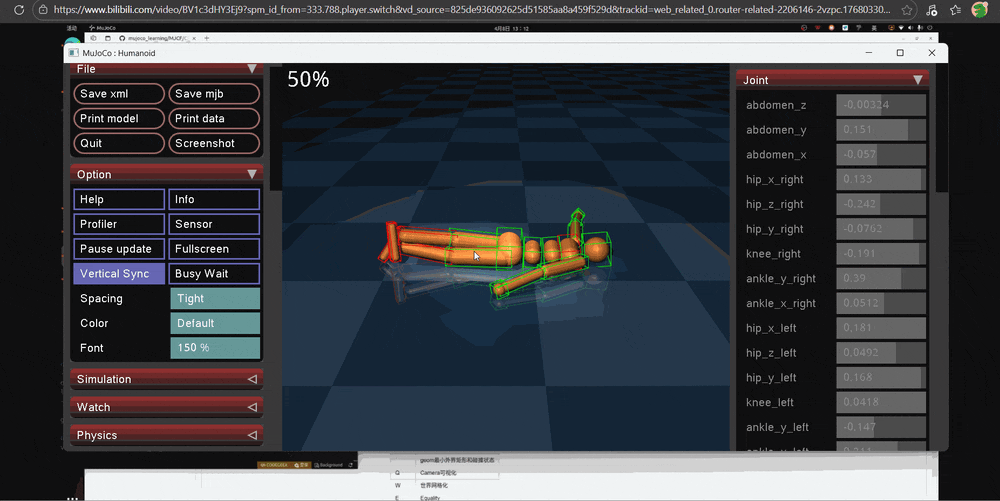Adjust the ankle_y_left joint slider
The height and width of the screenshot is (501, 1000).
click(881, 428)
